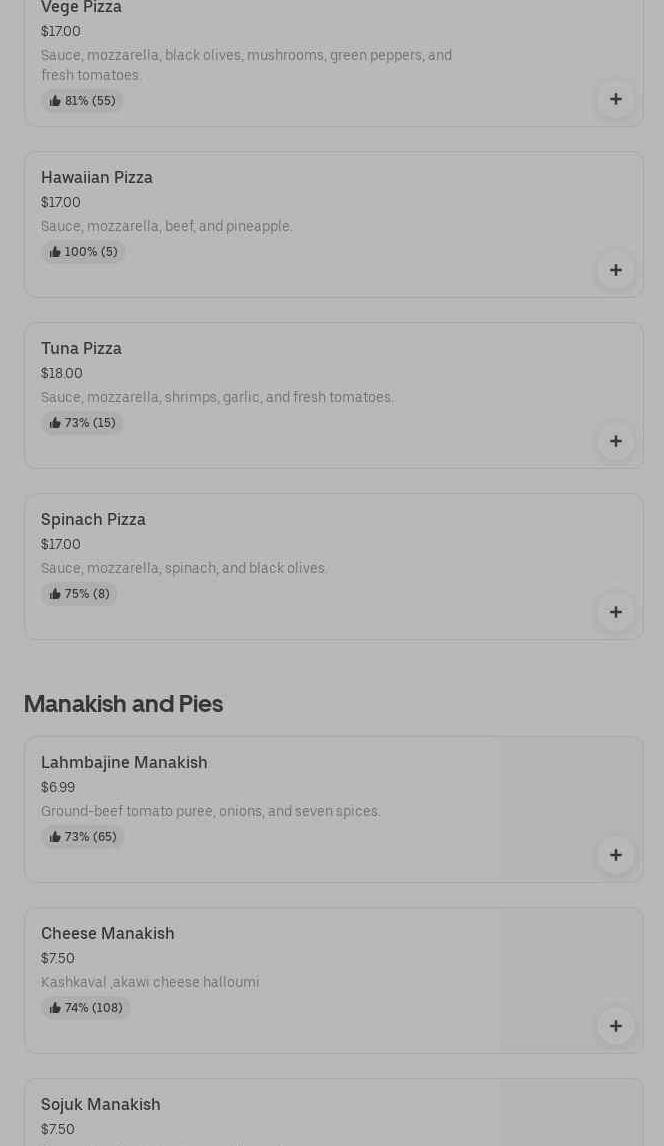
Task: Select Spinach Pizza title
Action: [93, 520]
